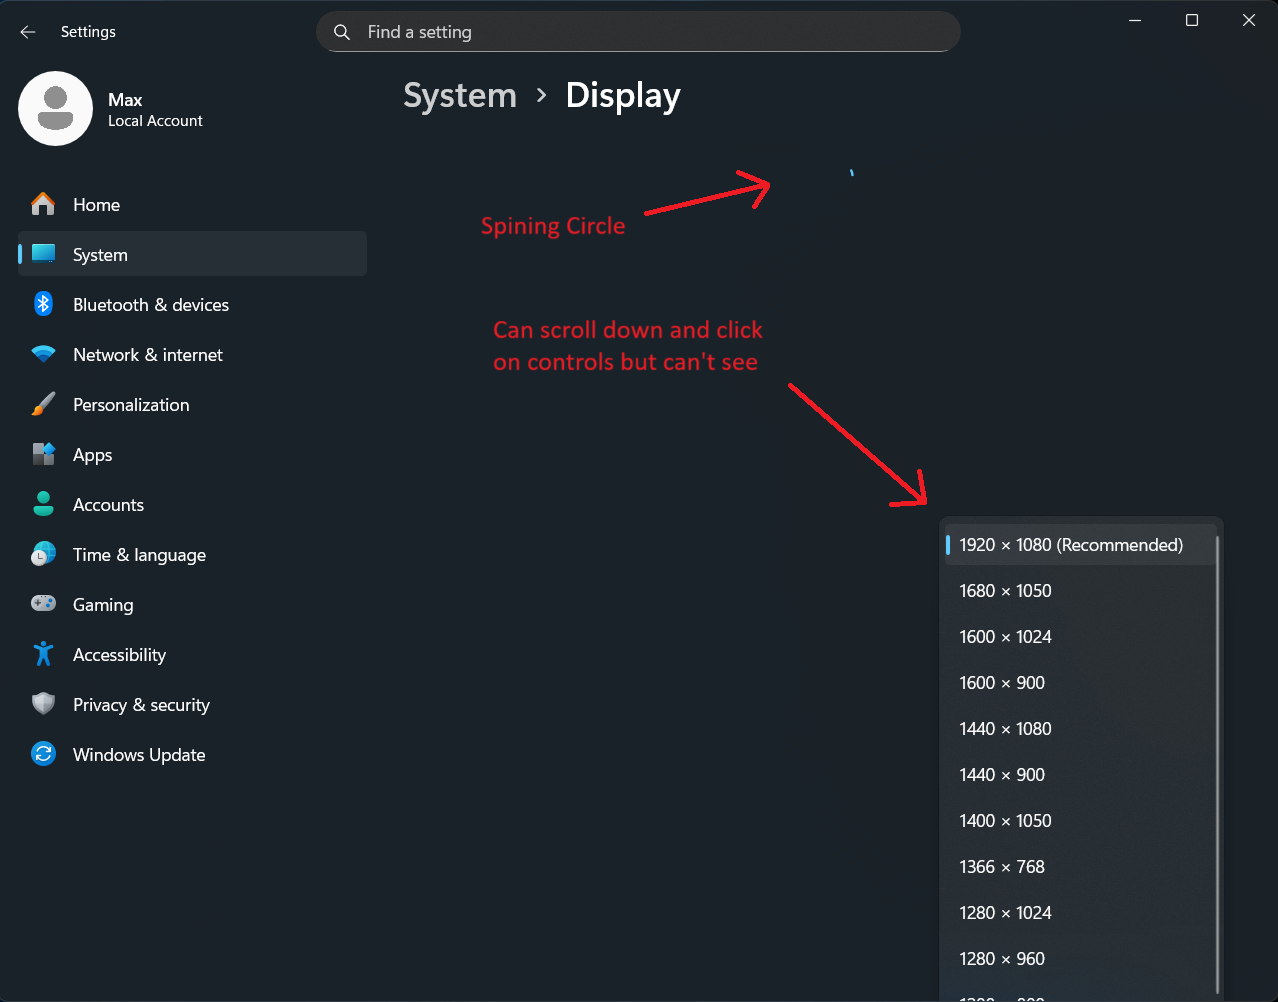This screenshot has height=1002, width=1278.
Task: Click the Time & language globe icon
Action: pyautogui.click(x=43, y=554)
